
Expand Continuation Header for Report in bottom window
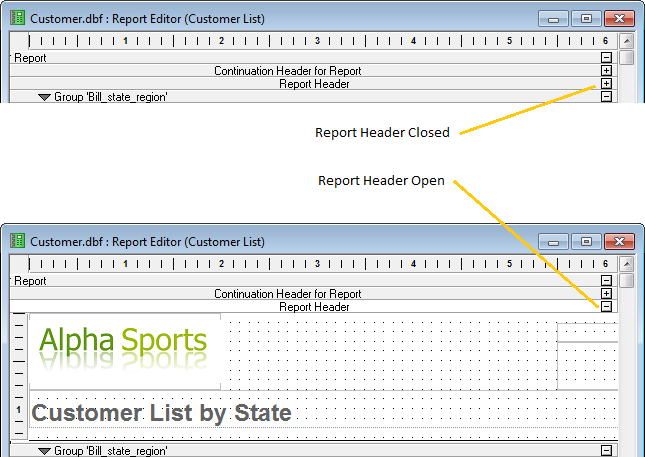pyautogui.click(x=606, y=294)
